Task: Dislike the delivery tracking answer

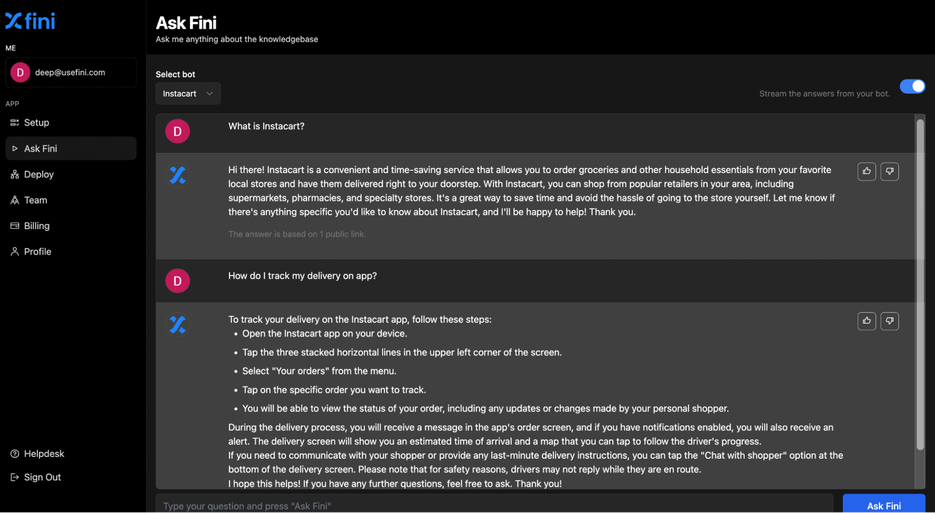Action: pos(889,321)
